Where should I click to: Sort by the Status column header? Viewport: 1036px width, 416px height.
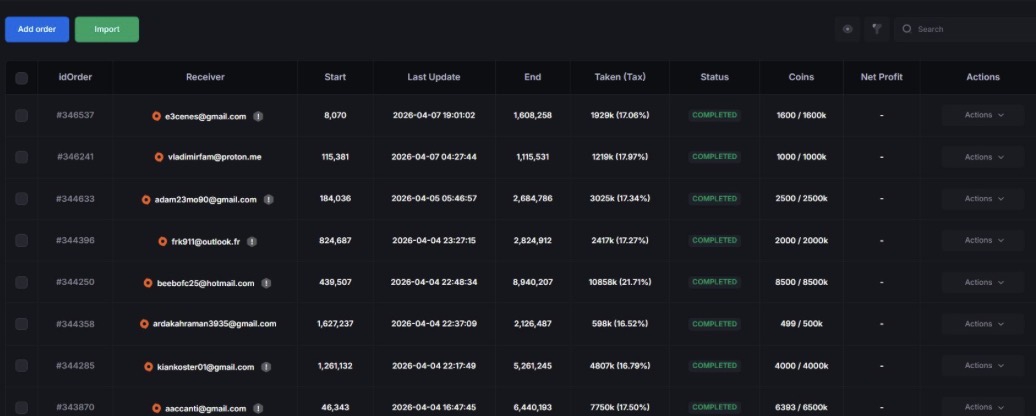pyautogui.click(x=714, y=77)
